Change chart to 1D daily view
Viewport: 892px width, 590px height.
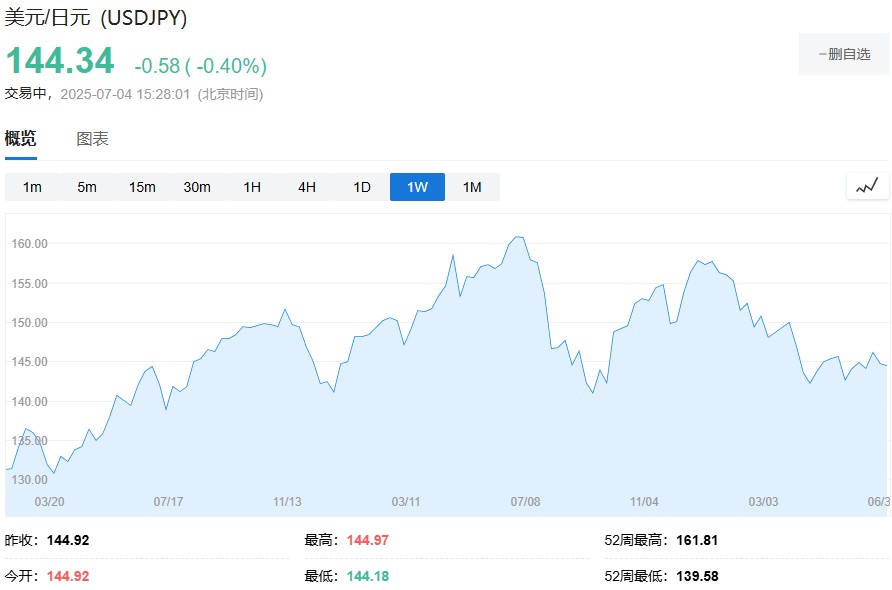pyautogui.click(x=362, y=187)
